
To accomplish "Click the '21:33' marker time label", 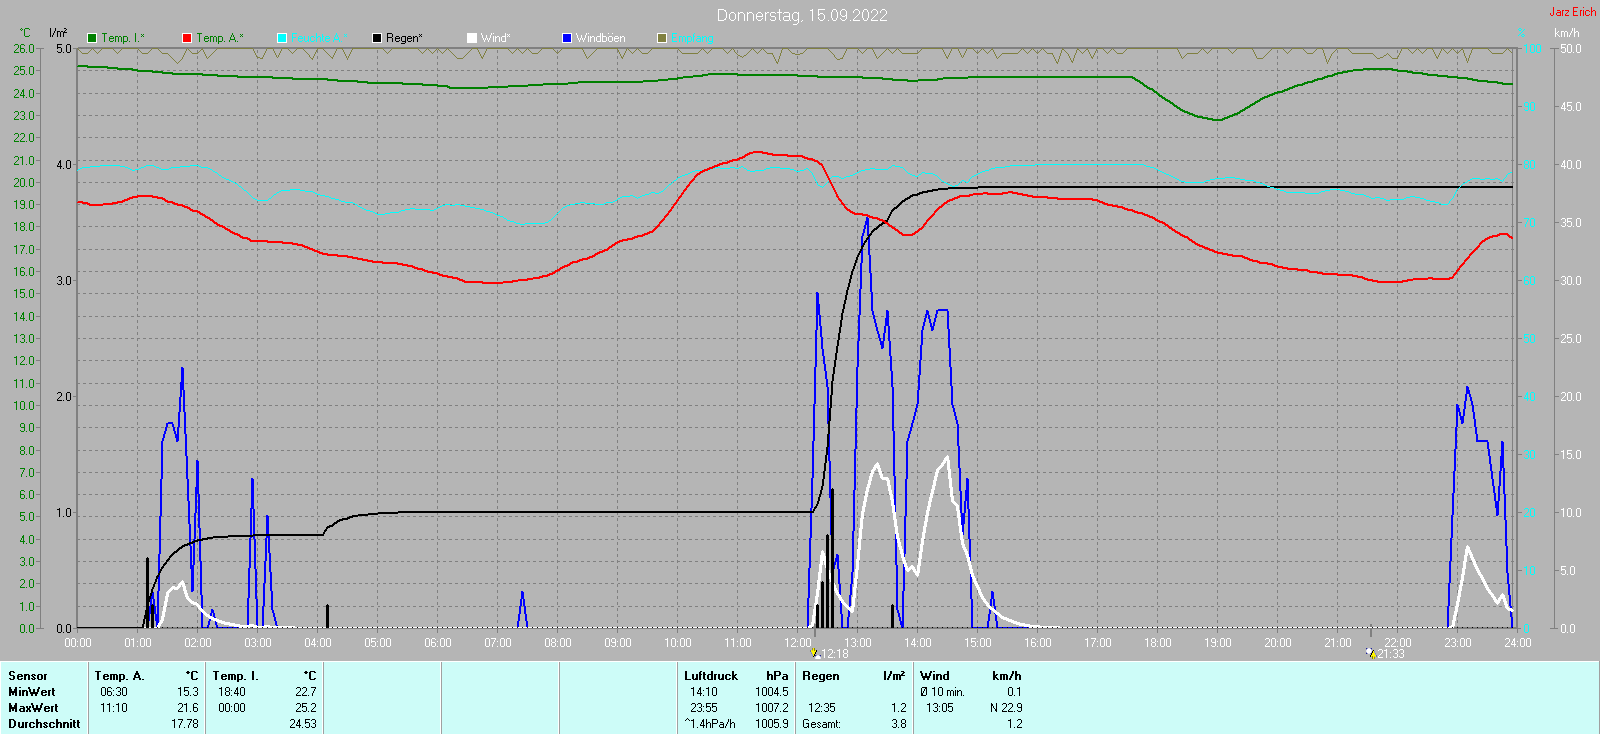I will pos(1391,654).
